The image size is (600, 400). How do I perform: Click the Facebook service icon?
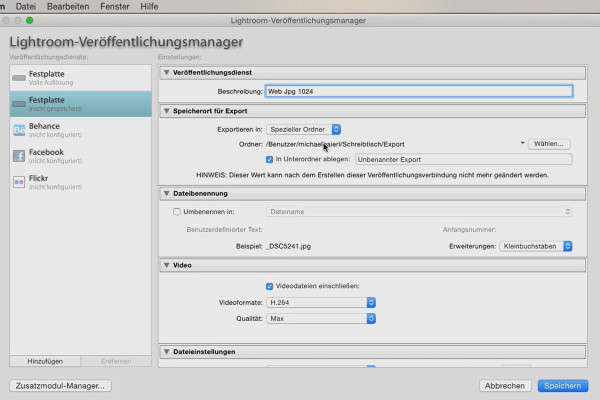point(19,156)
